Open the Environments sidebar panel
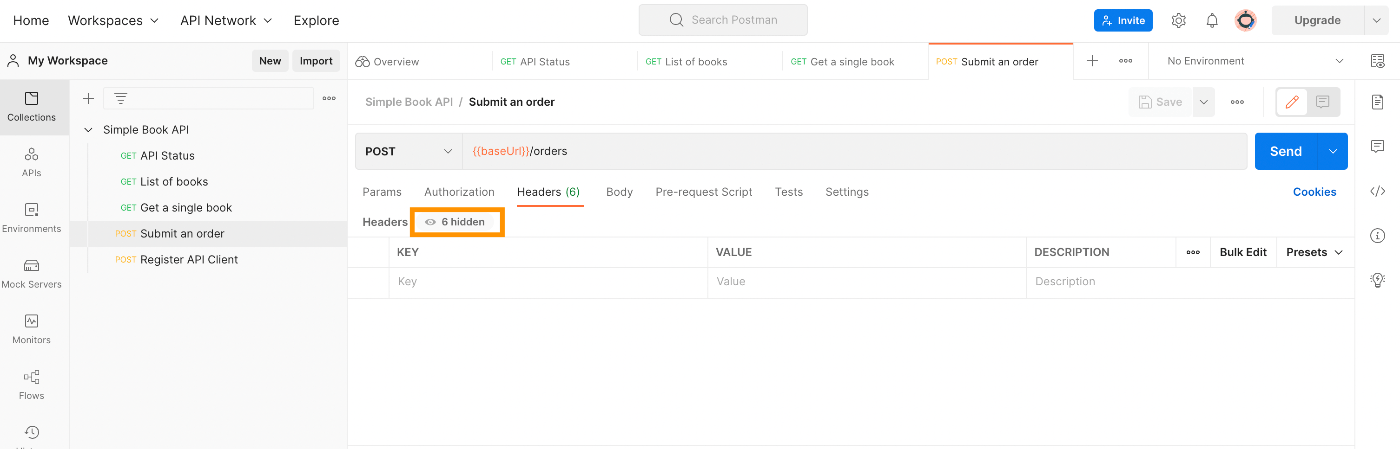This screenshot has height=449, width=1400. [x=31, y=218]
